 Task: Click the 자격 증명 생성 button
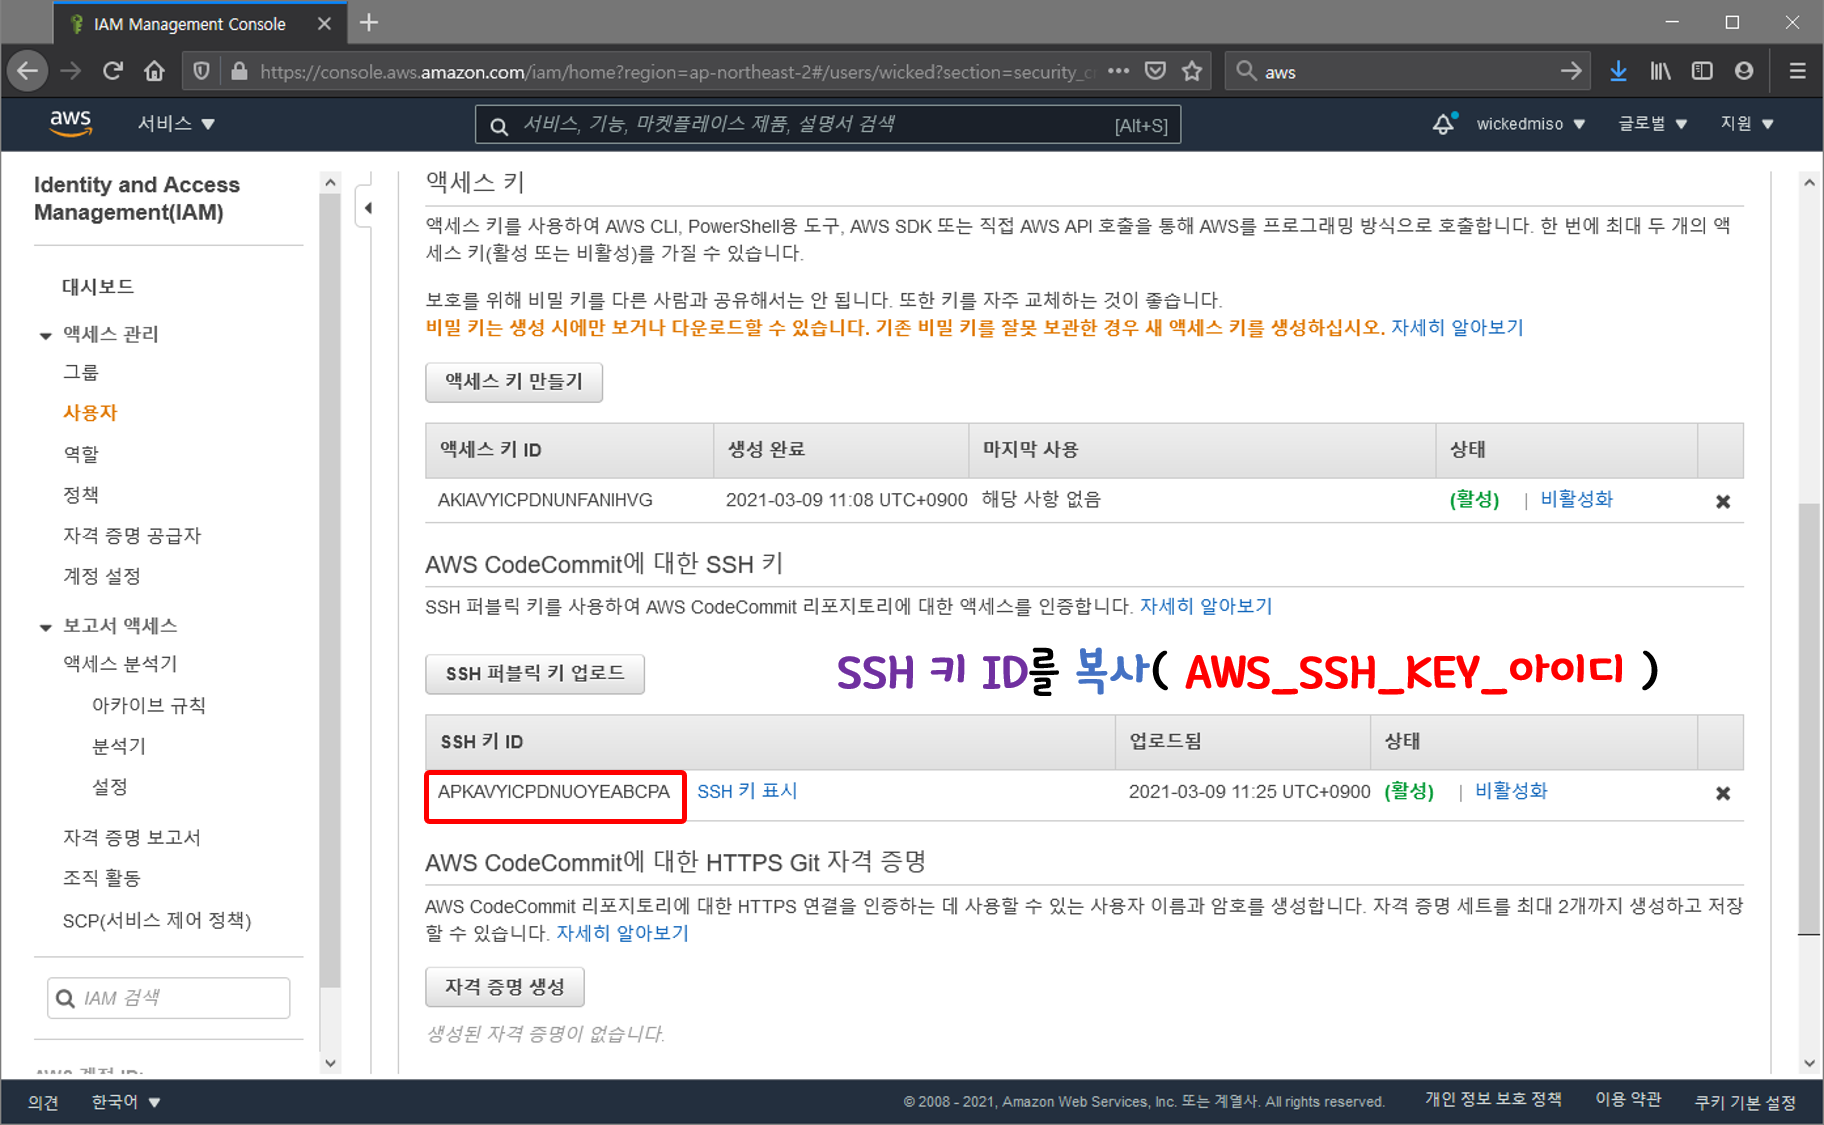point(505,987)
